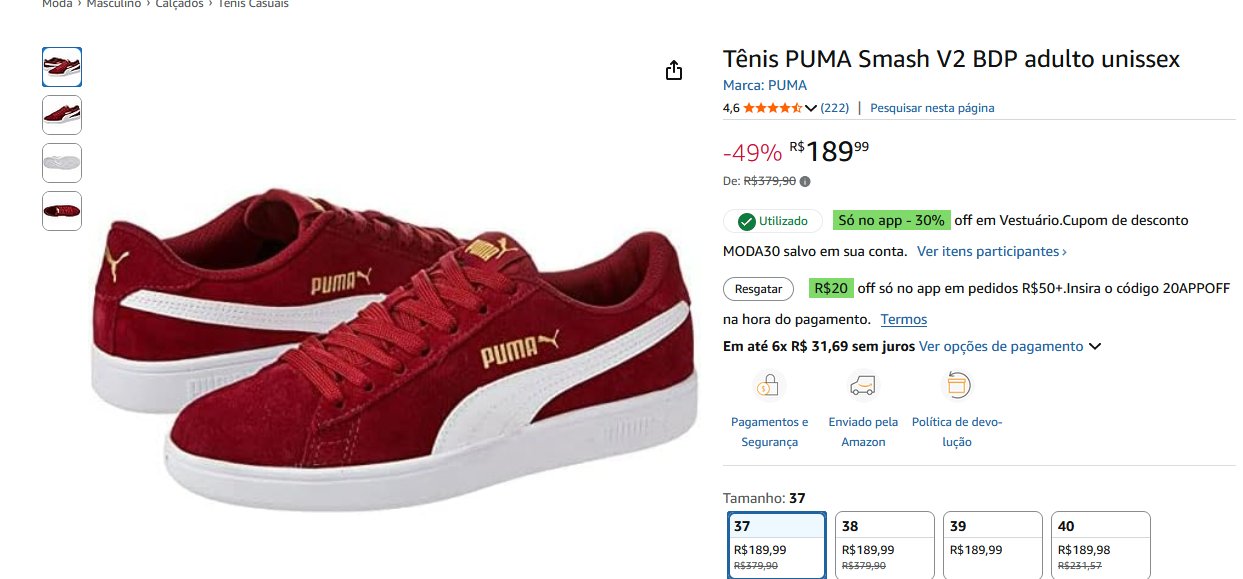Open the Marca: PUMA brand link

(764, 85)
